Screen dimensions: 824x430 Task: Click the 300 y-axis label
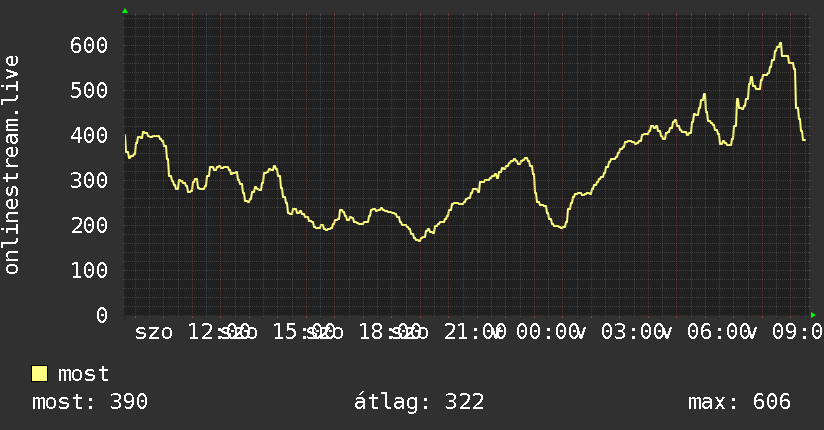click(x=89, y=180)
